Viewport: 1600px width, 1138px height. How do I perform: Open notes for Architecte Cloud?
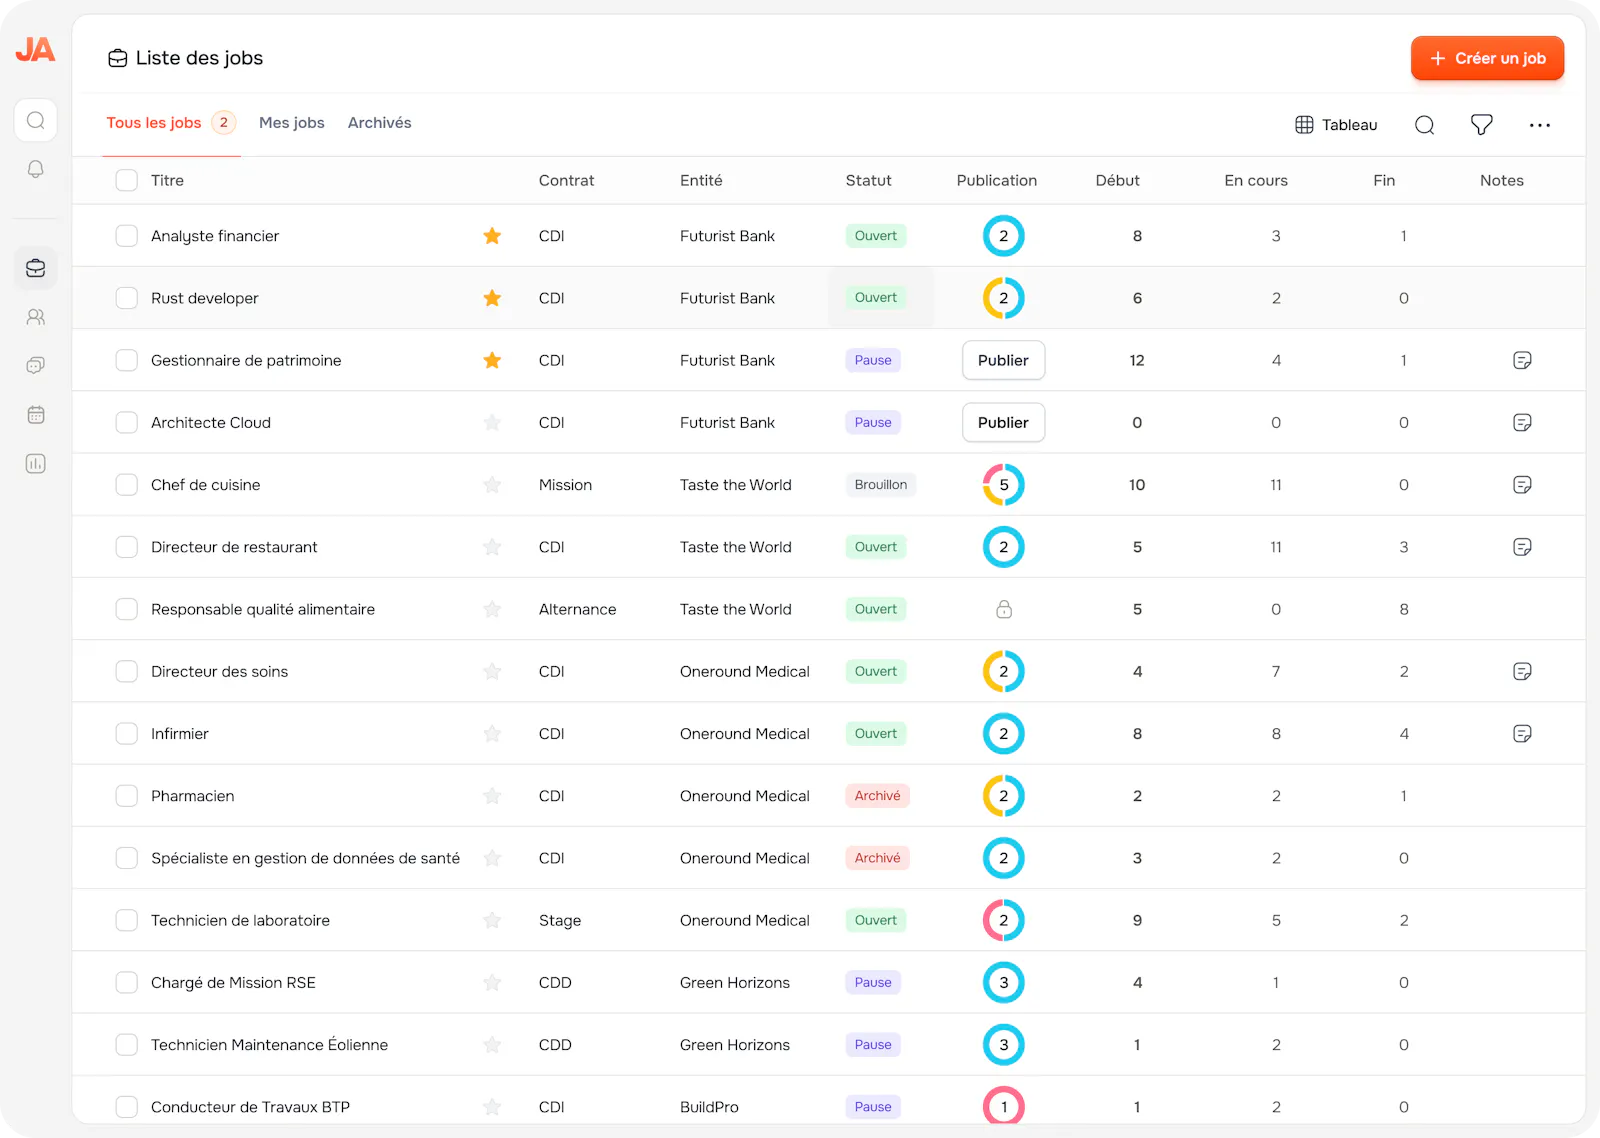tap(1522, 422)
